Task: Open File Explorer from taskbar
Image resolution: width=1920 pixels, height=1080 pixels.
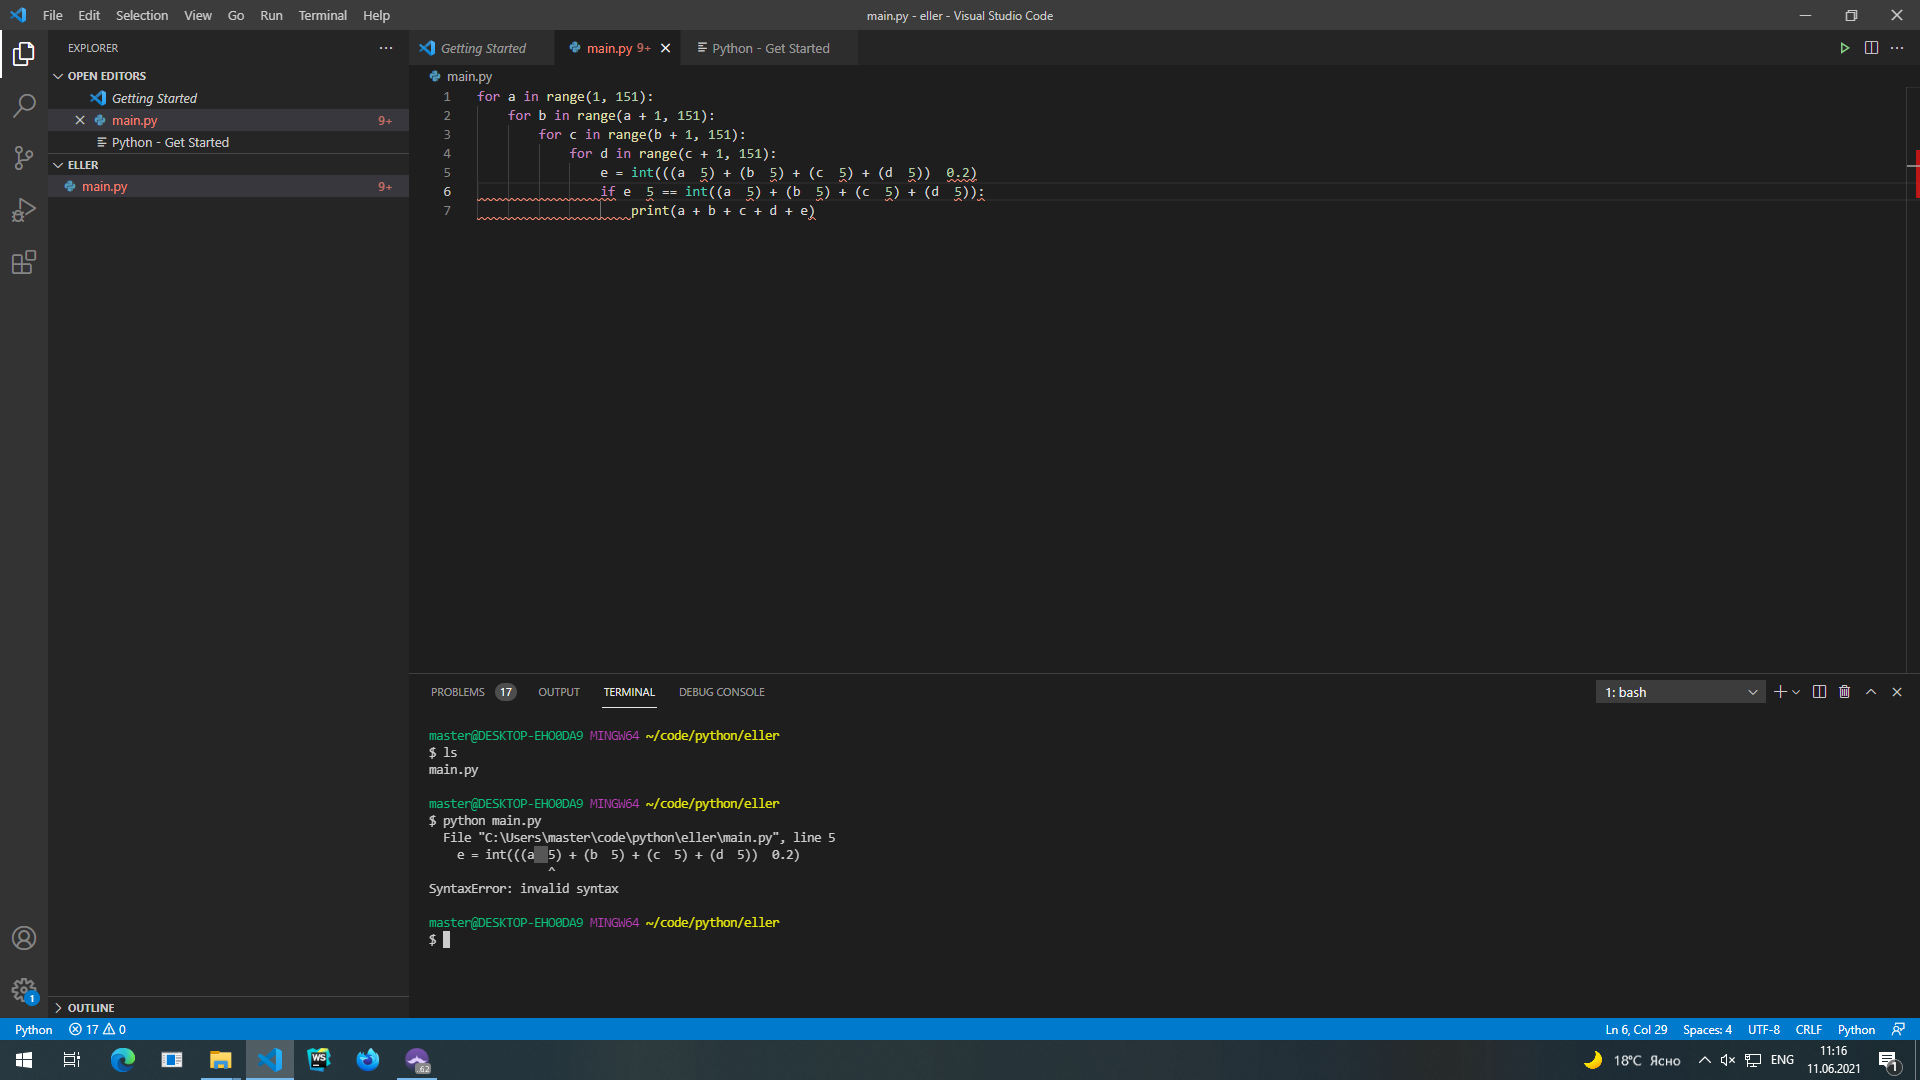Action: (220, 1060)
